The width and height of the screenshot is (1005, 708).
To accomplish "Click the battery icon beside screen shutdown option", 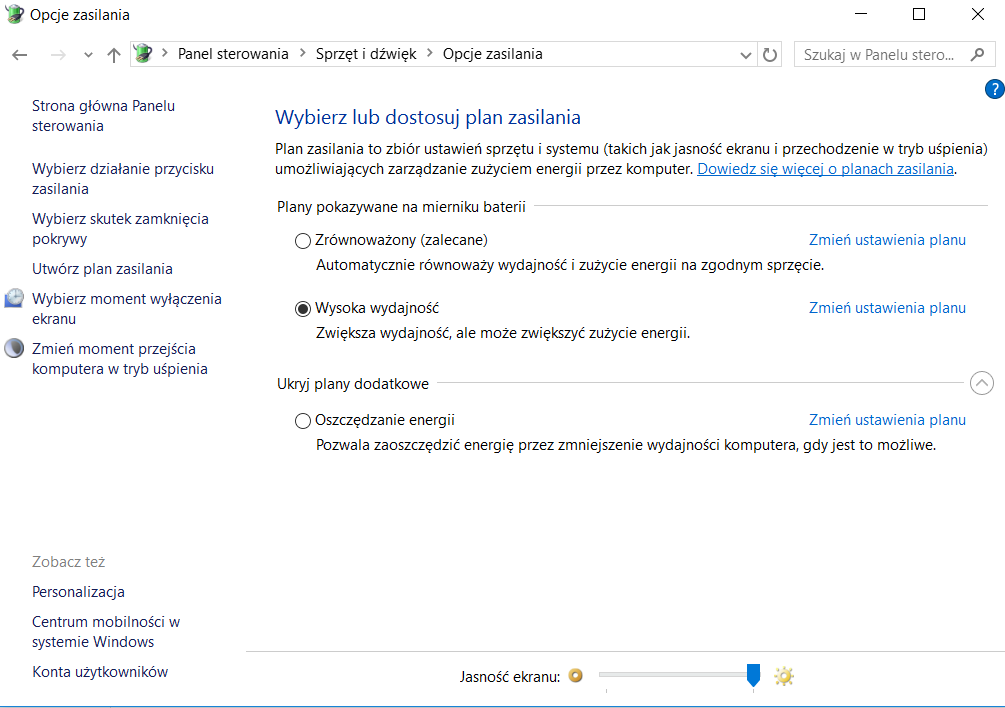I will point(14,297).
